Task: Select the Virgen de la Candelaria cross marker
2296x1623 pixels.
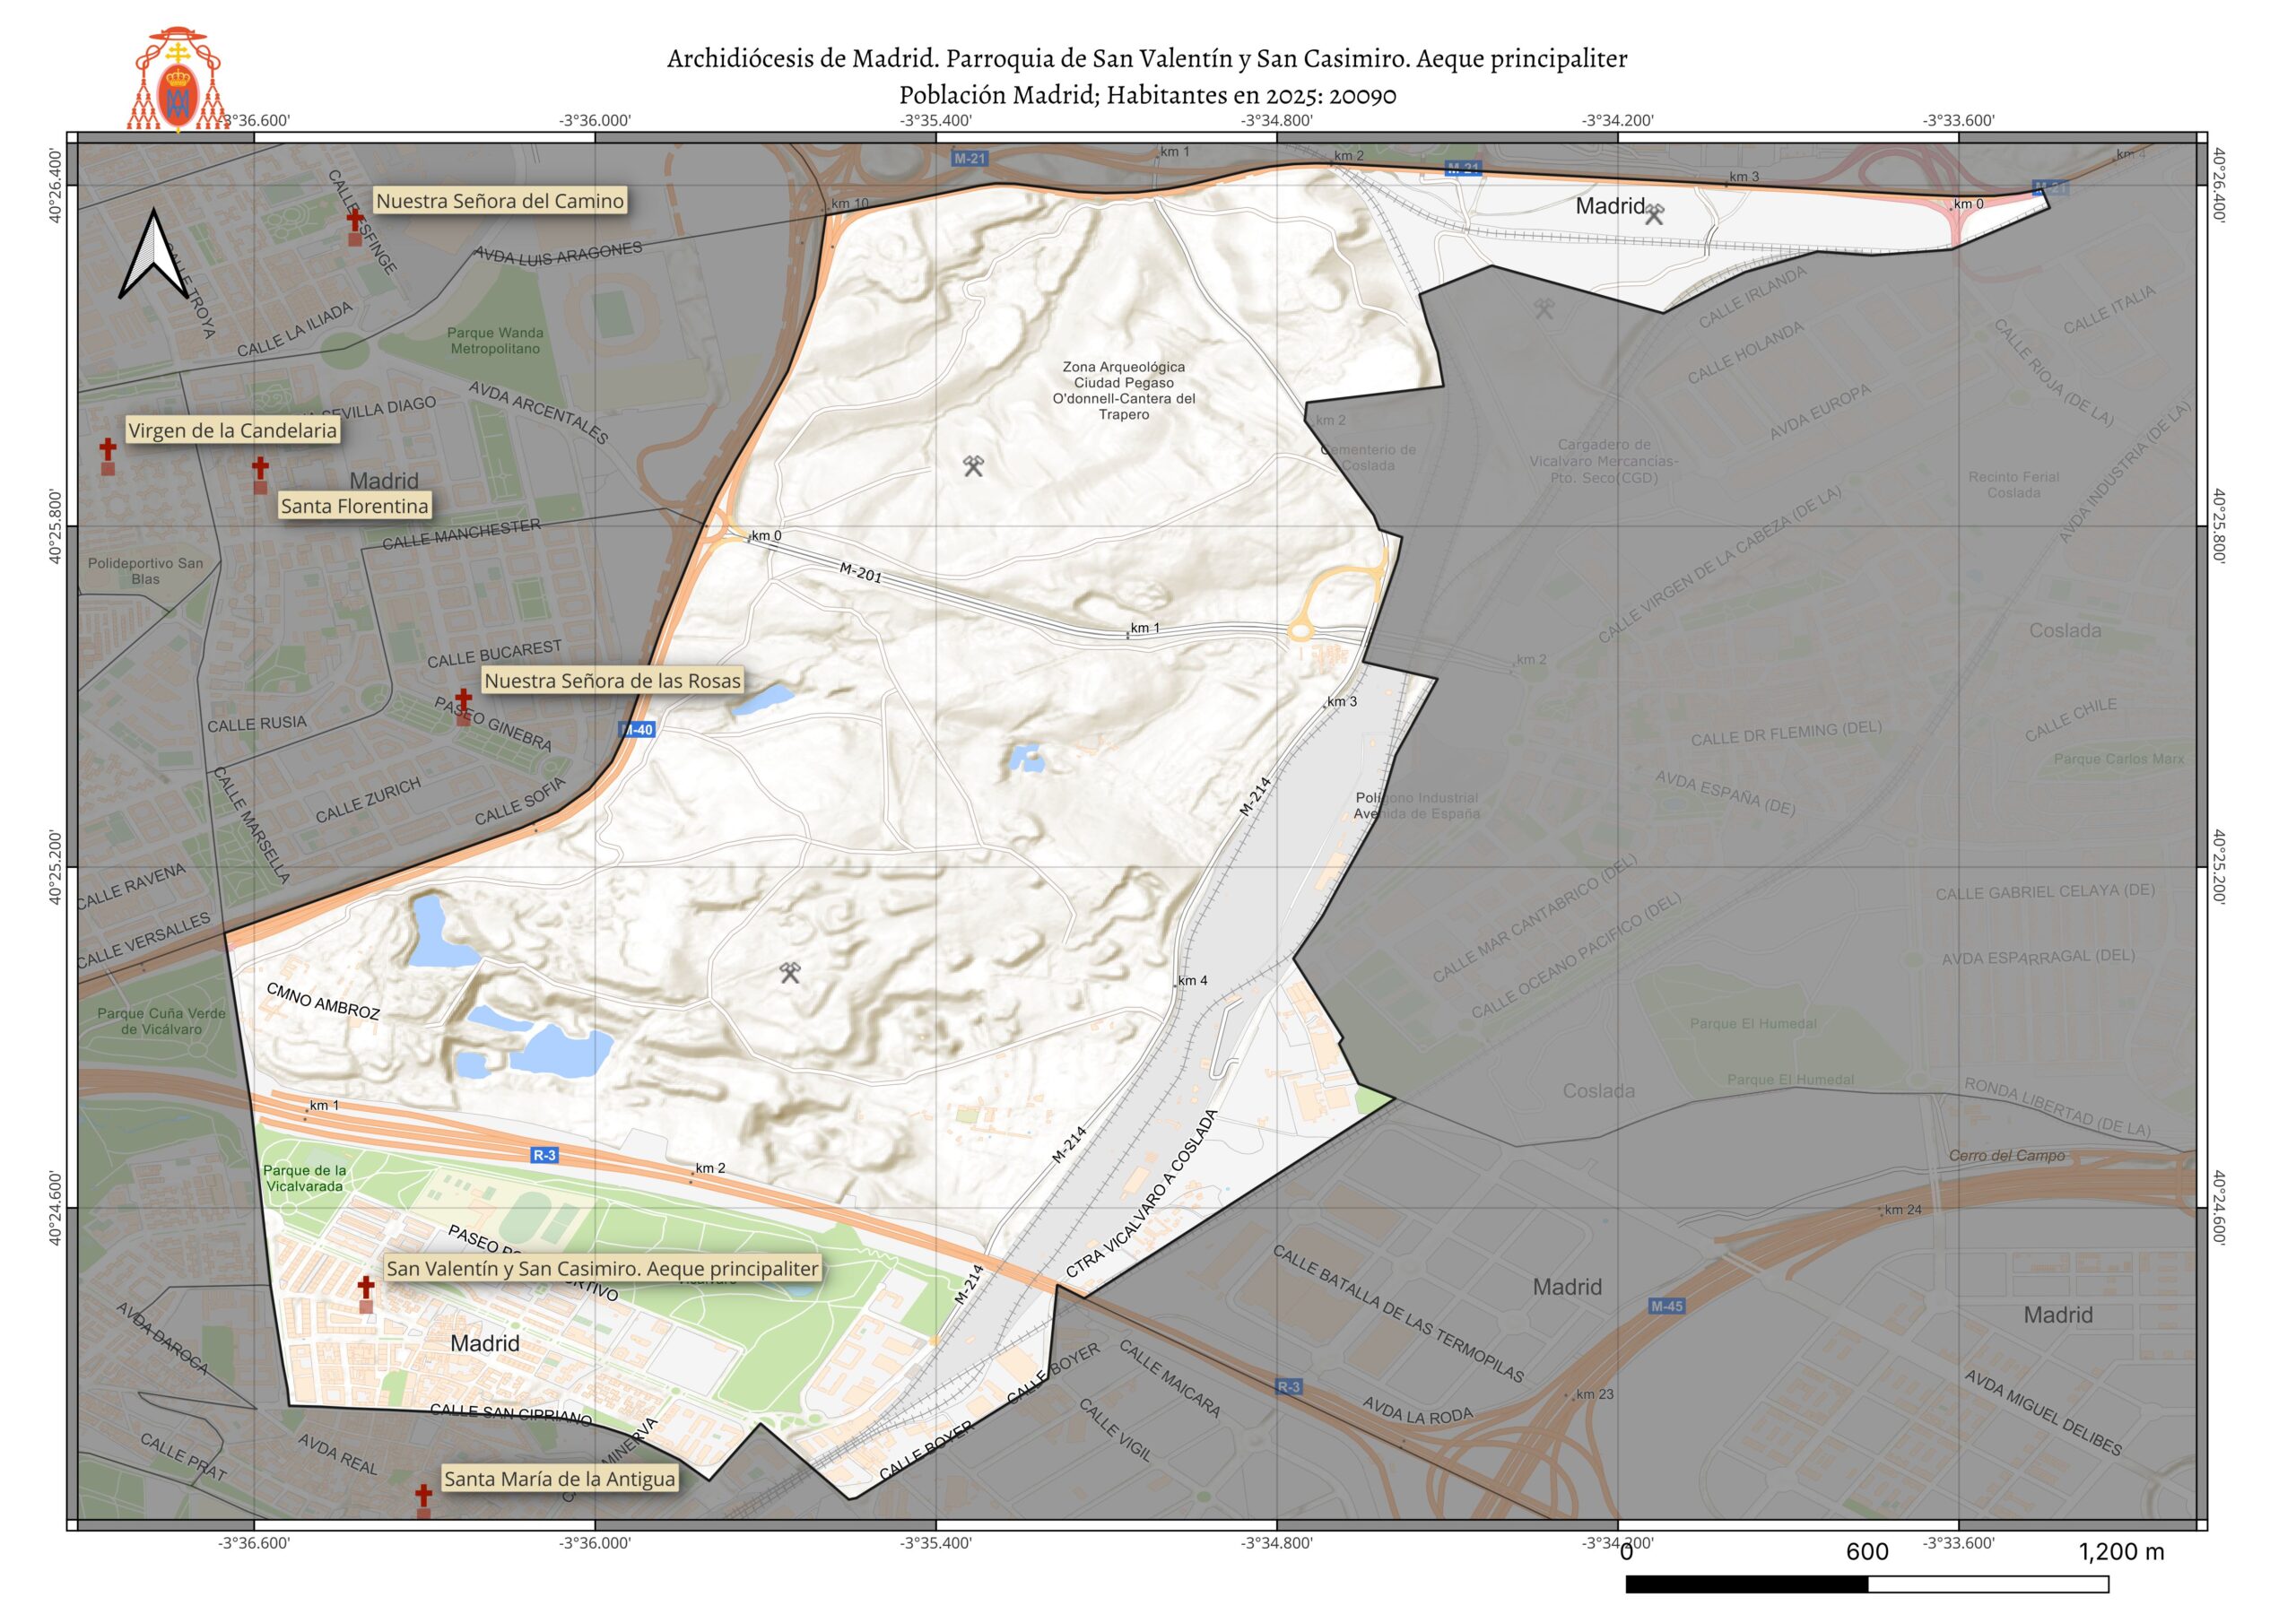Action: 108,449
